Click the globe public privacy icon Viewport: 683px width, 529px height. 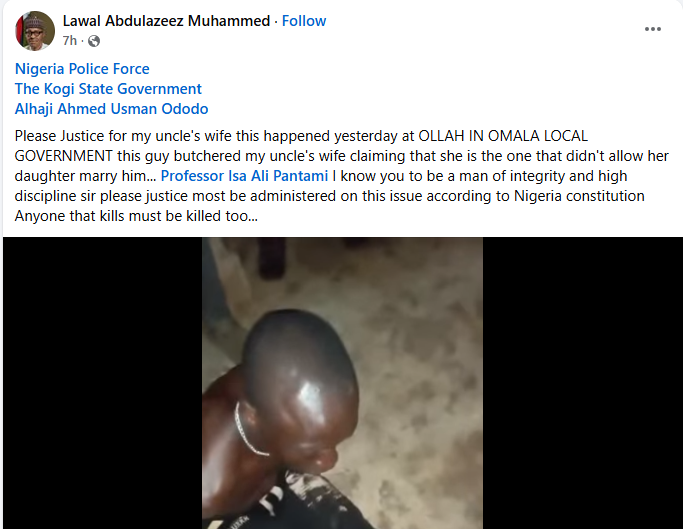[94, 41]
